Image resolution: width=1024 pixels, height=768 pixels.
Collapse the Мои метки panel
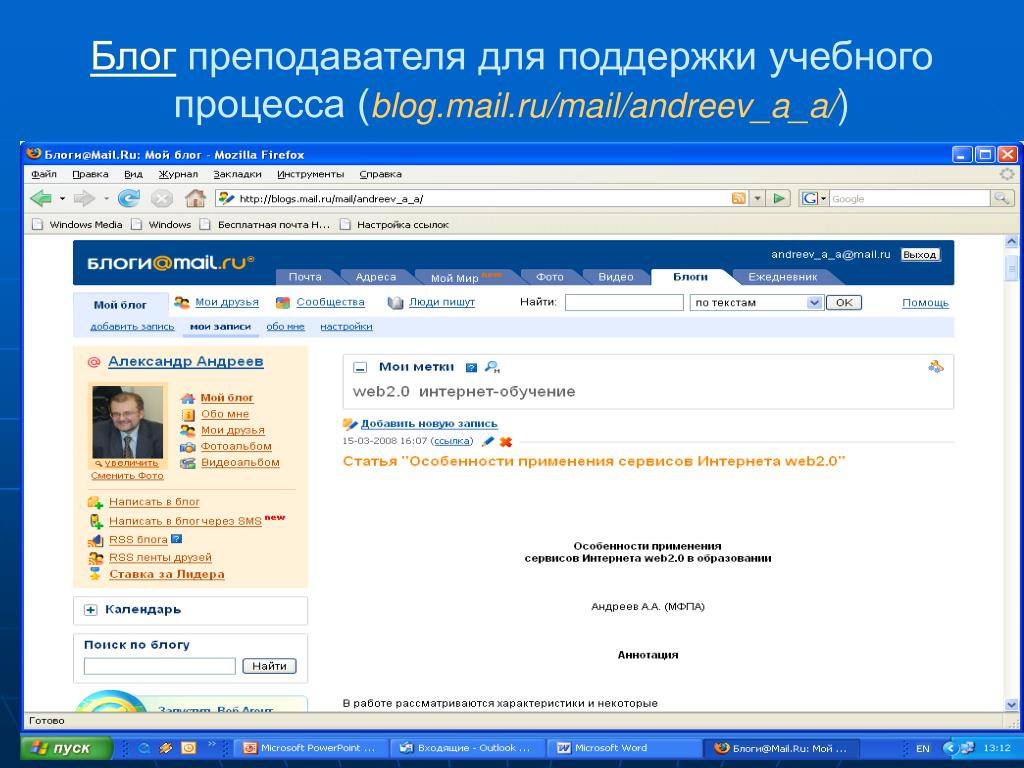(x=360, y=368)
